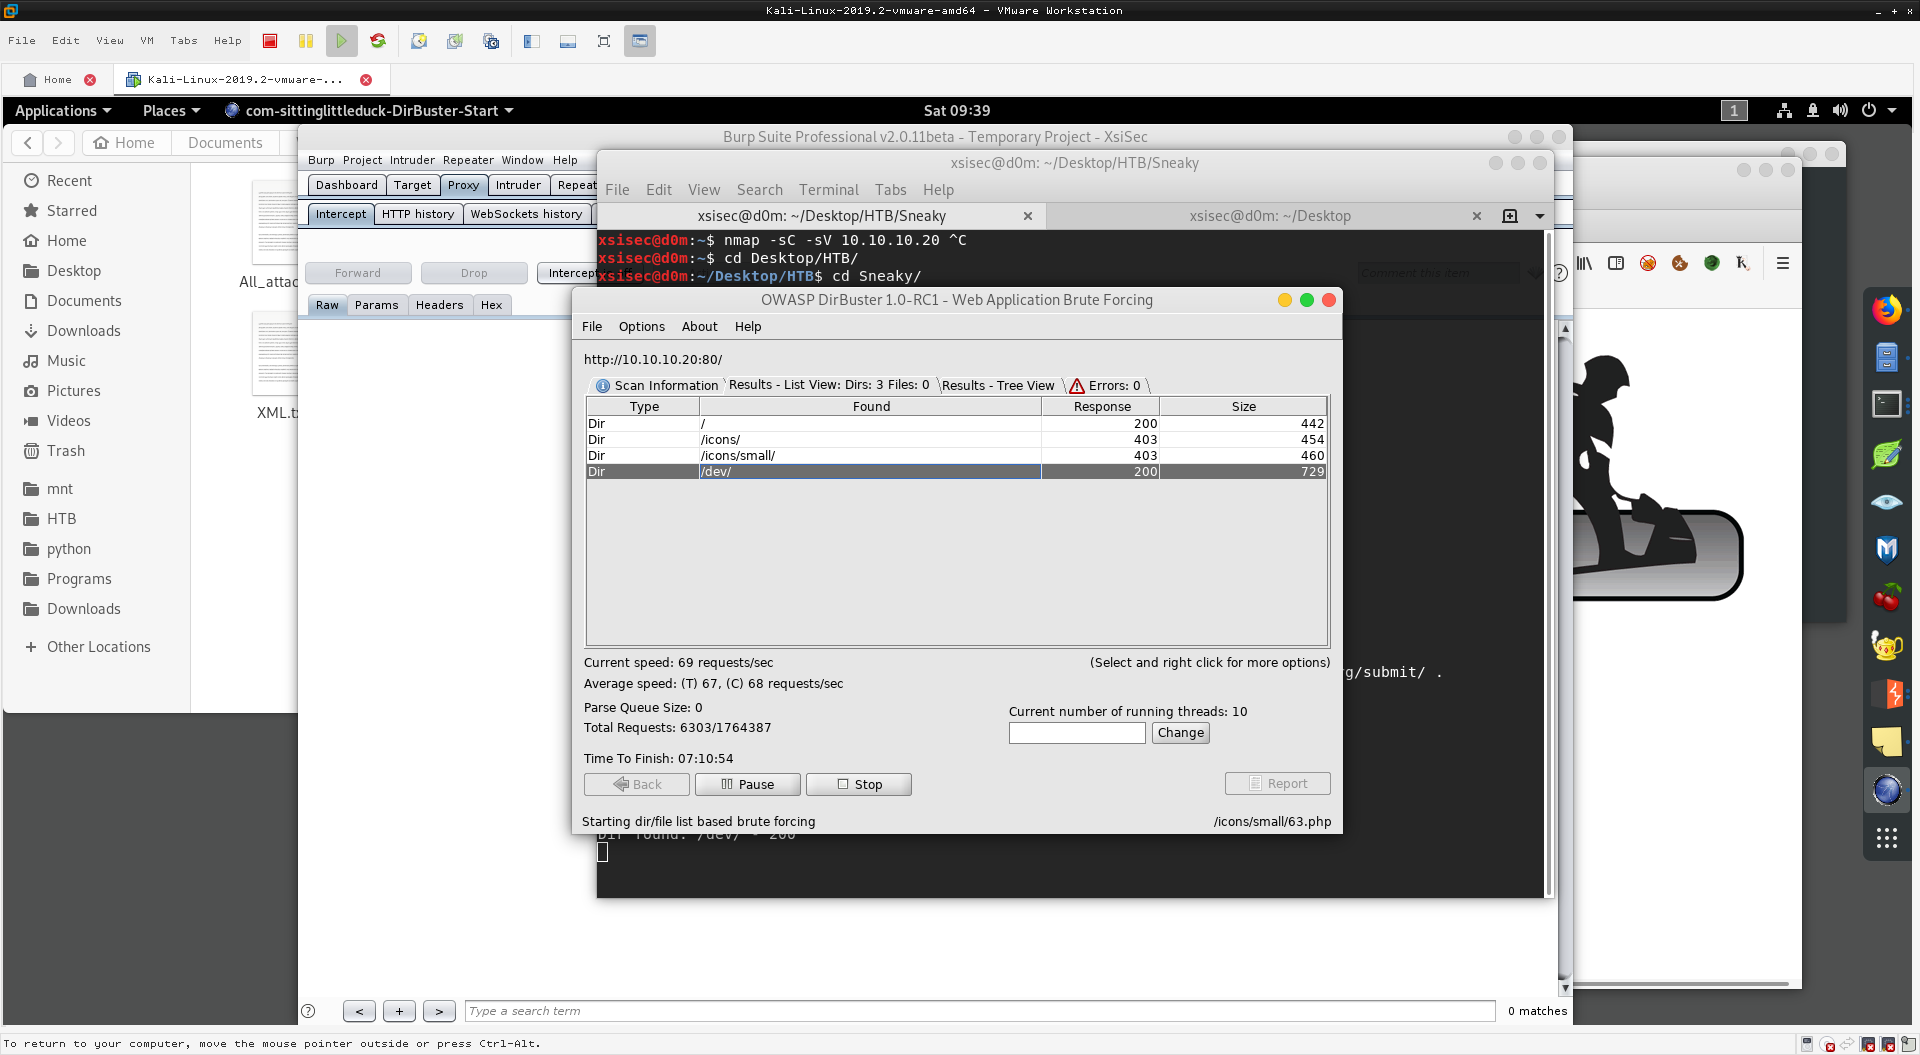Viewport: 1920px width, 1055px height.
Task: Click the eye icon in the dock
Action: (x=1887, y=501)
